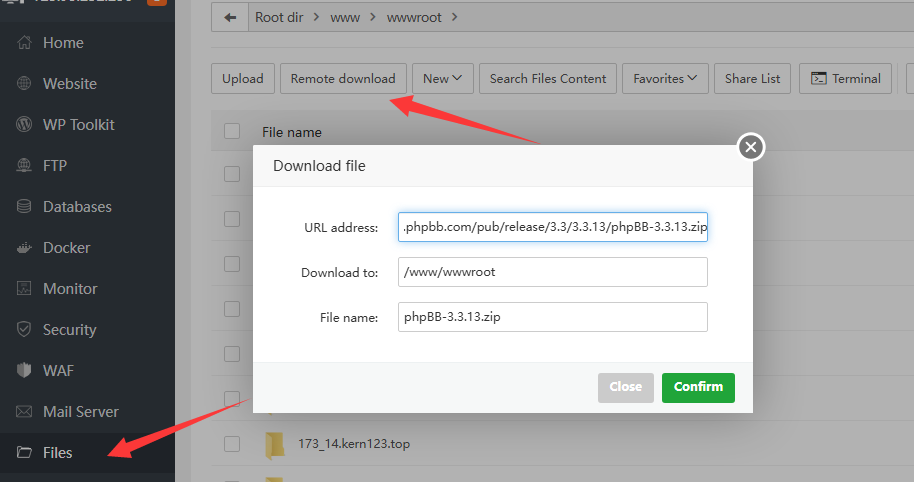Click the Upload button
Image resolution: width=914 pixels, height=482 pixels.
click(242, 79)
